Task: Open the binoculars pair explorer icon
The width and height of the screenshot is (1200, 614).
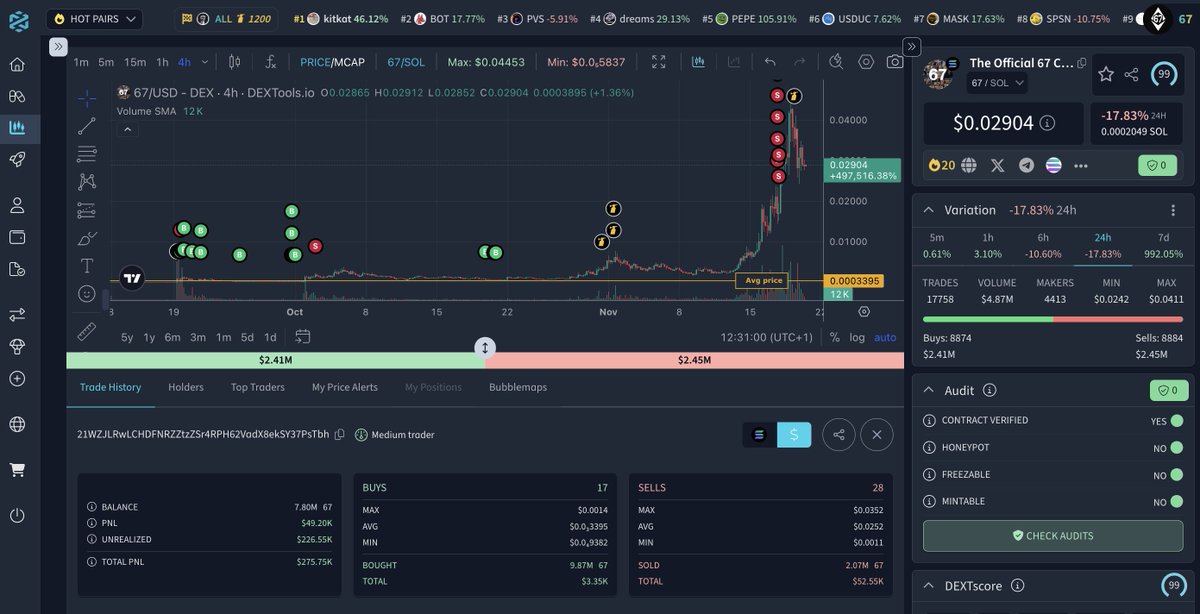Action: 17,96
